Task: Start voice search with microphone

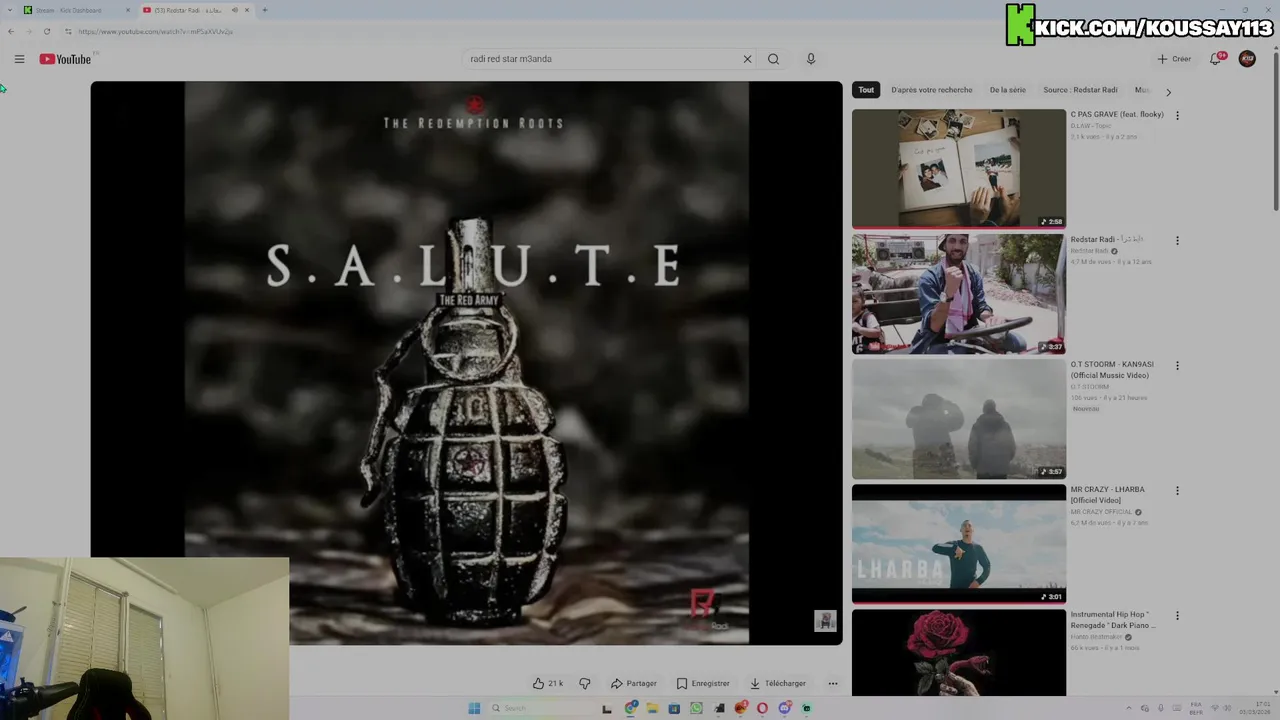Action: [811, 59]
